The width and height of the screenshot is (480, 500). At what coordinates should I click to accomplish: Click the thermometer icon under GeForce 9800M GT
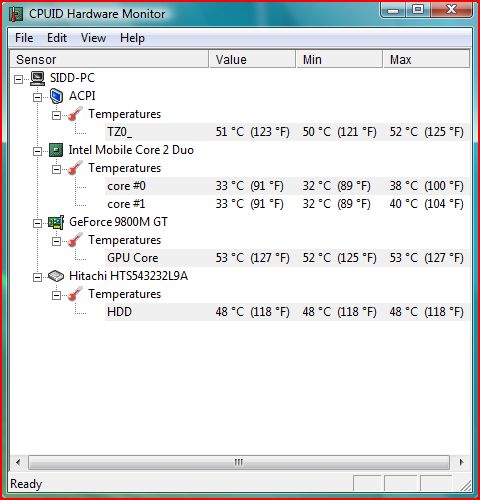[x=75, y=240]
